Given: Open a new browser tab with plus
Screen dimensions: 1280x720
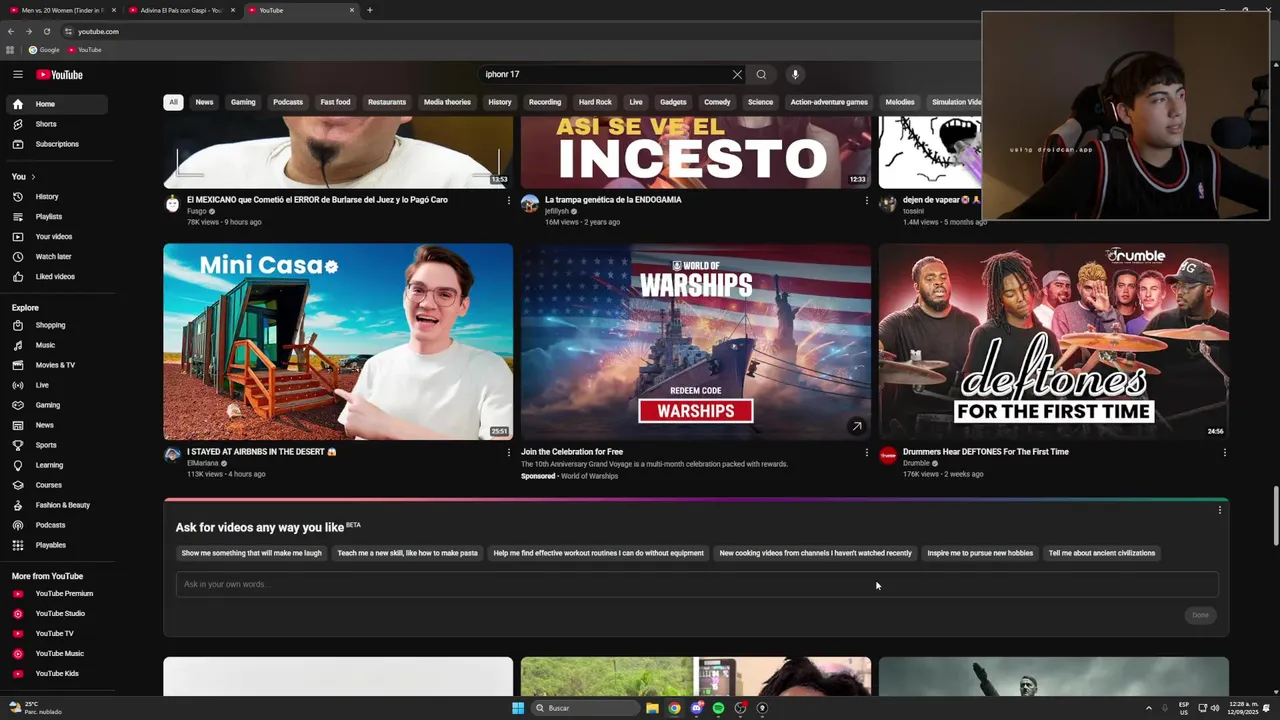Looking at the screenshot, I should [370, 10].
